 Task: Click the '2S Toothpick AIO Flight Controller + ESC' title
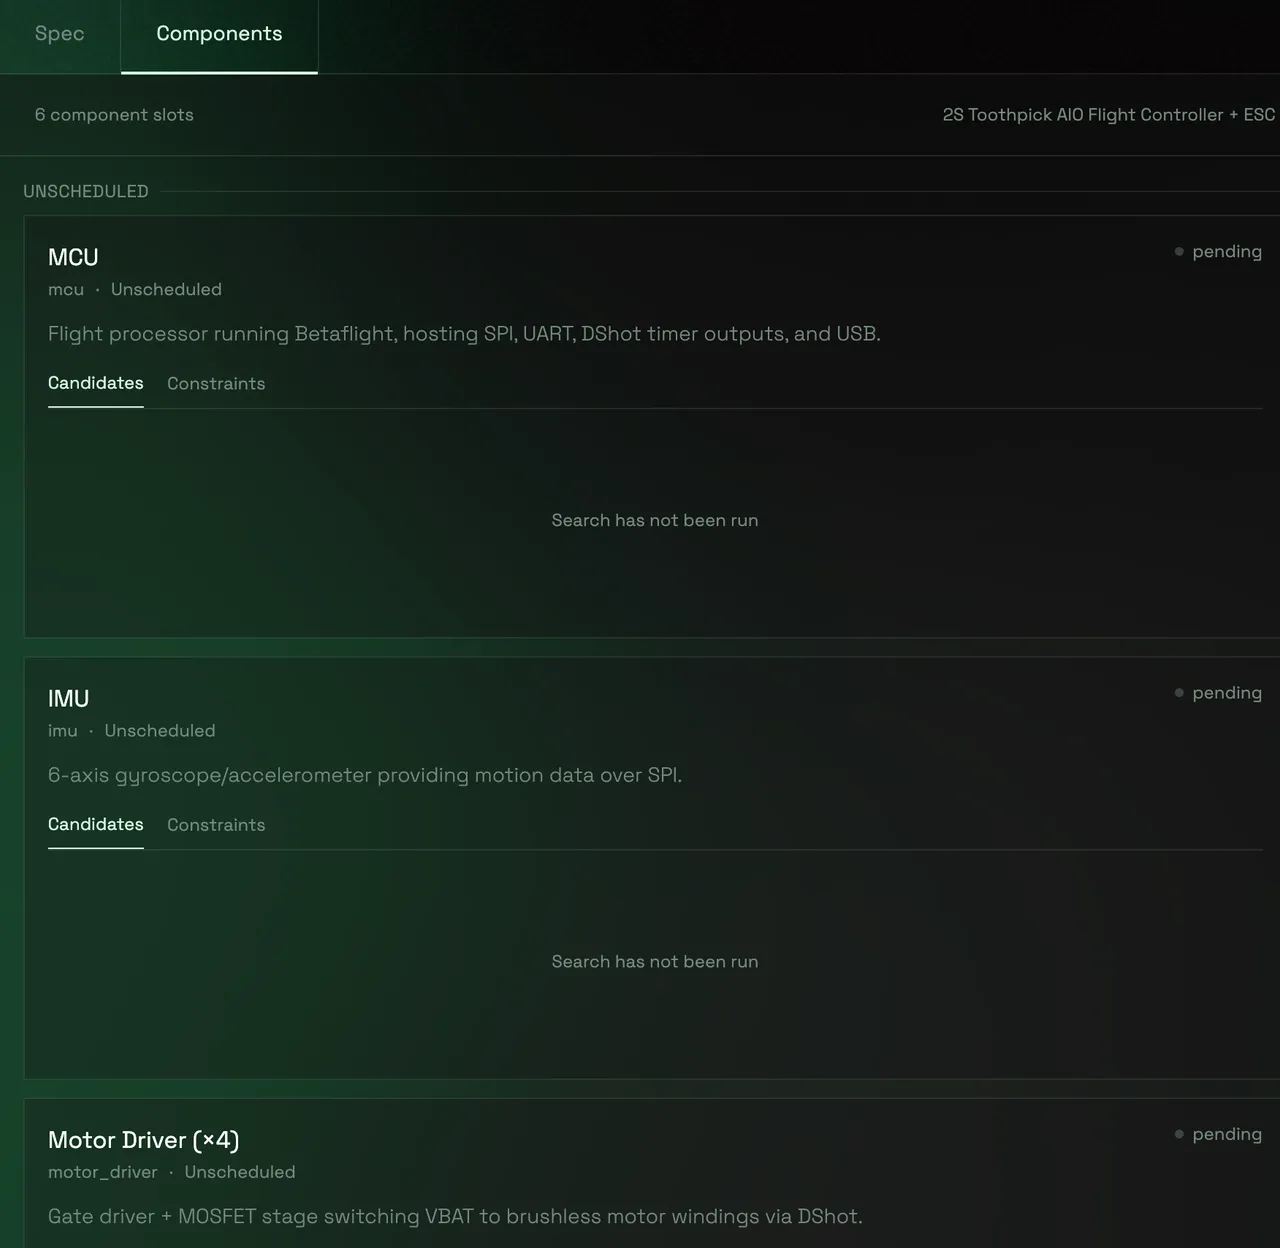point(1109,115)
